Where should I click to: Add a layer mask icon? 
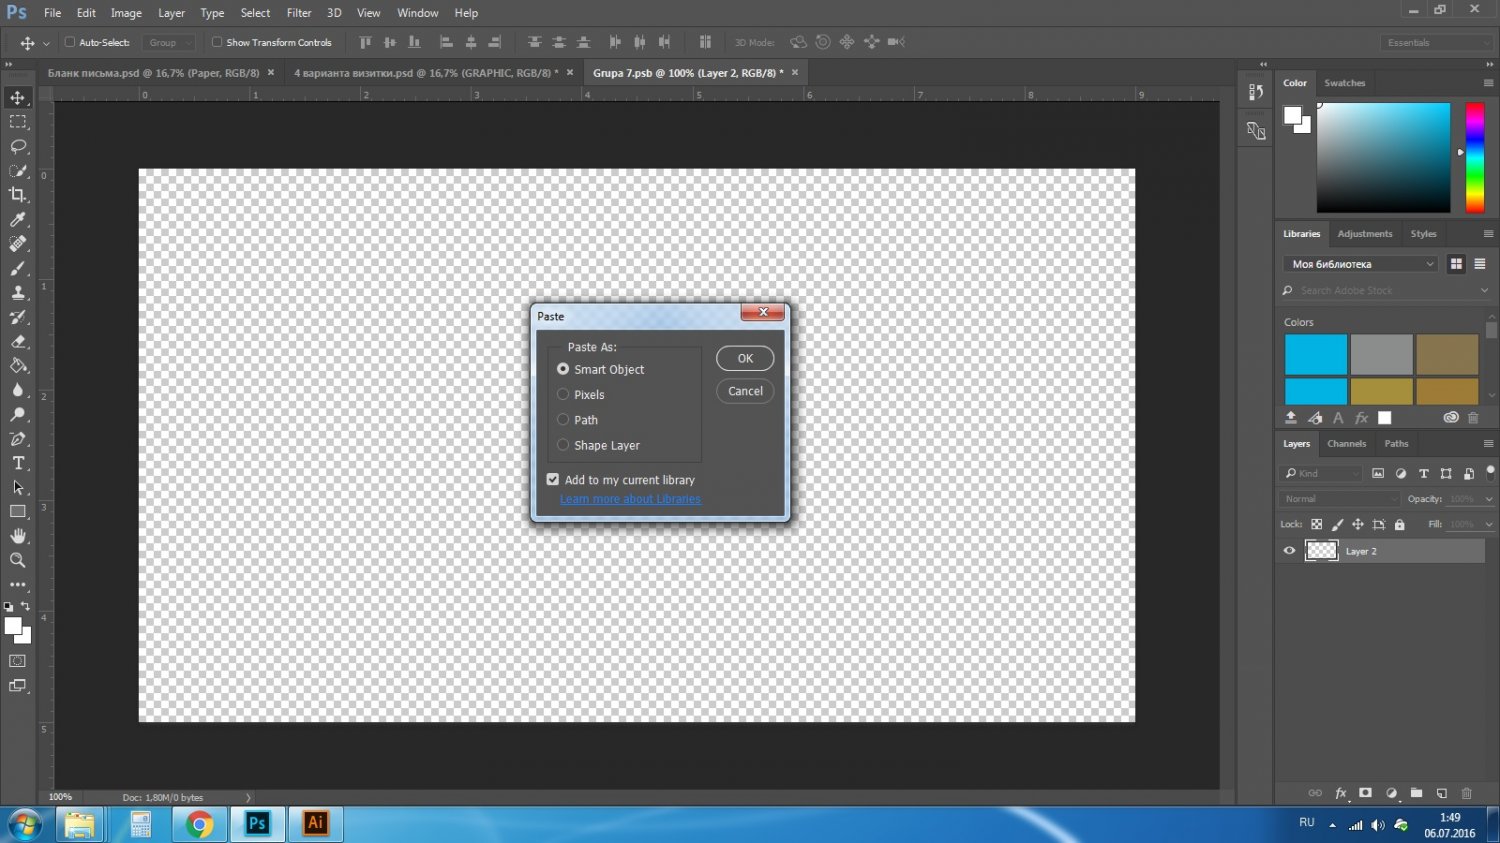click(1365, 793)
